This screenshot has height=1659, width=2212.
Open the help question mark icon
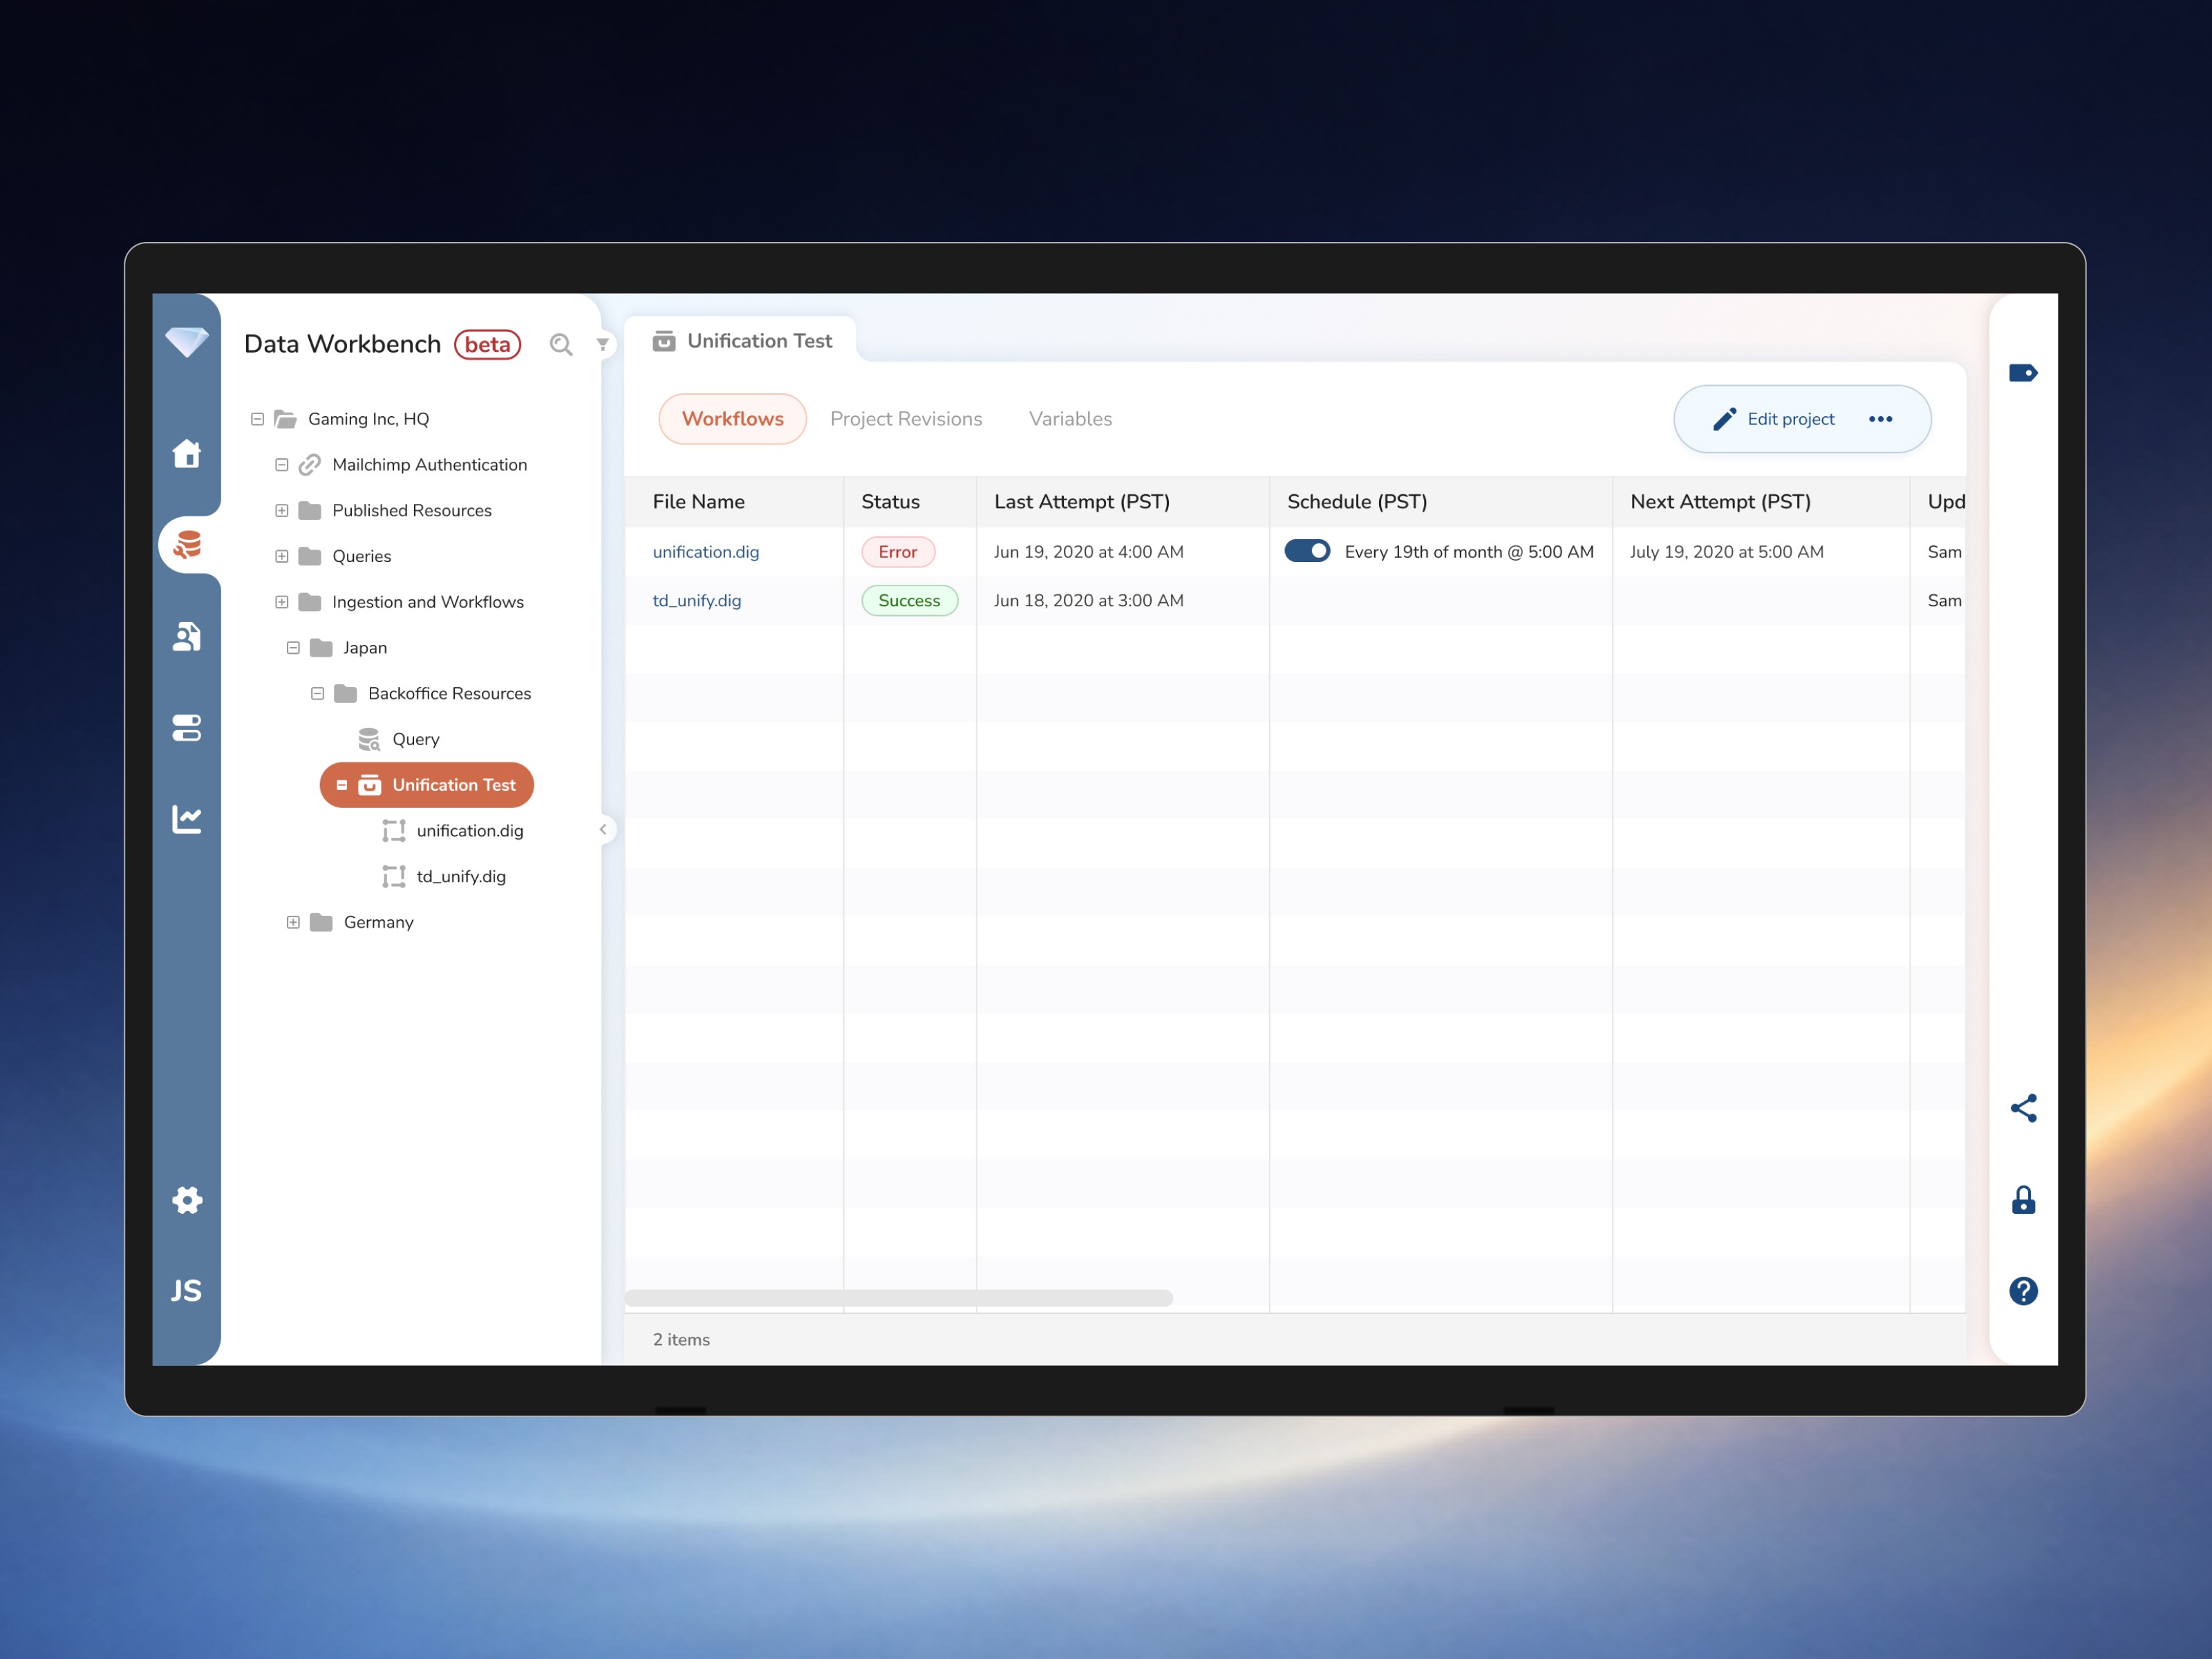tap(2023, 1291)
